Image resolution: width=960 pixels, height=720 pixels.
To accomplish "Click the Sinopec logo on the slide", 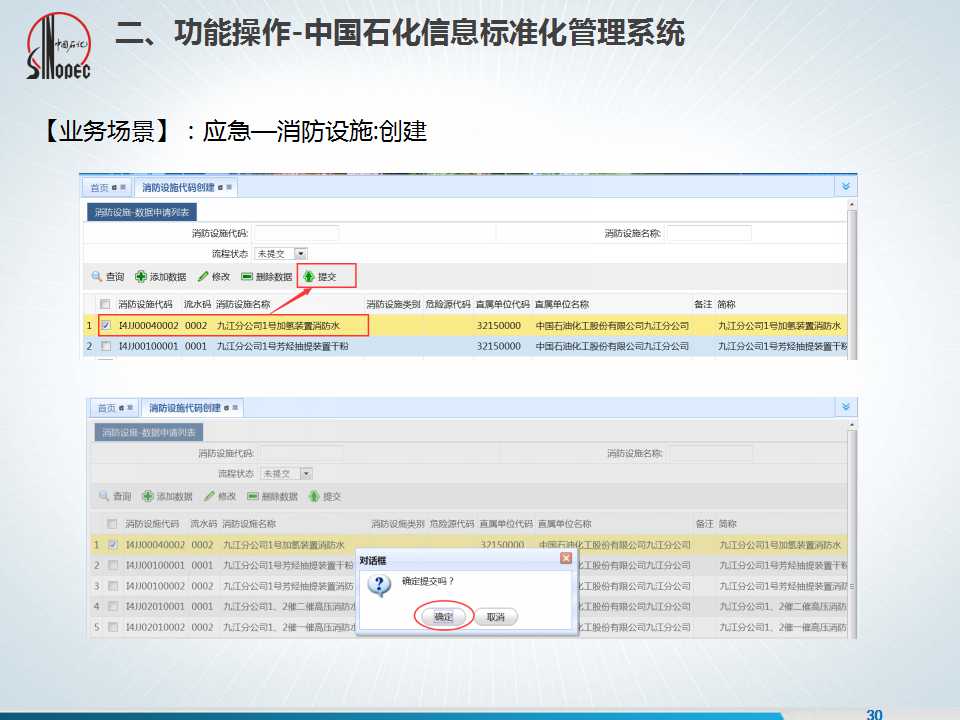I will pyautogui.click(x=59, y=47).
